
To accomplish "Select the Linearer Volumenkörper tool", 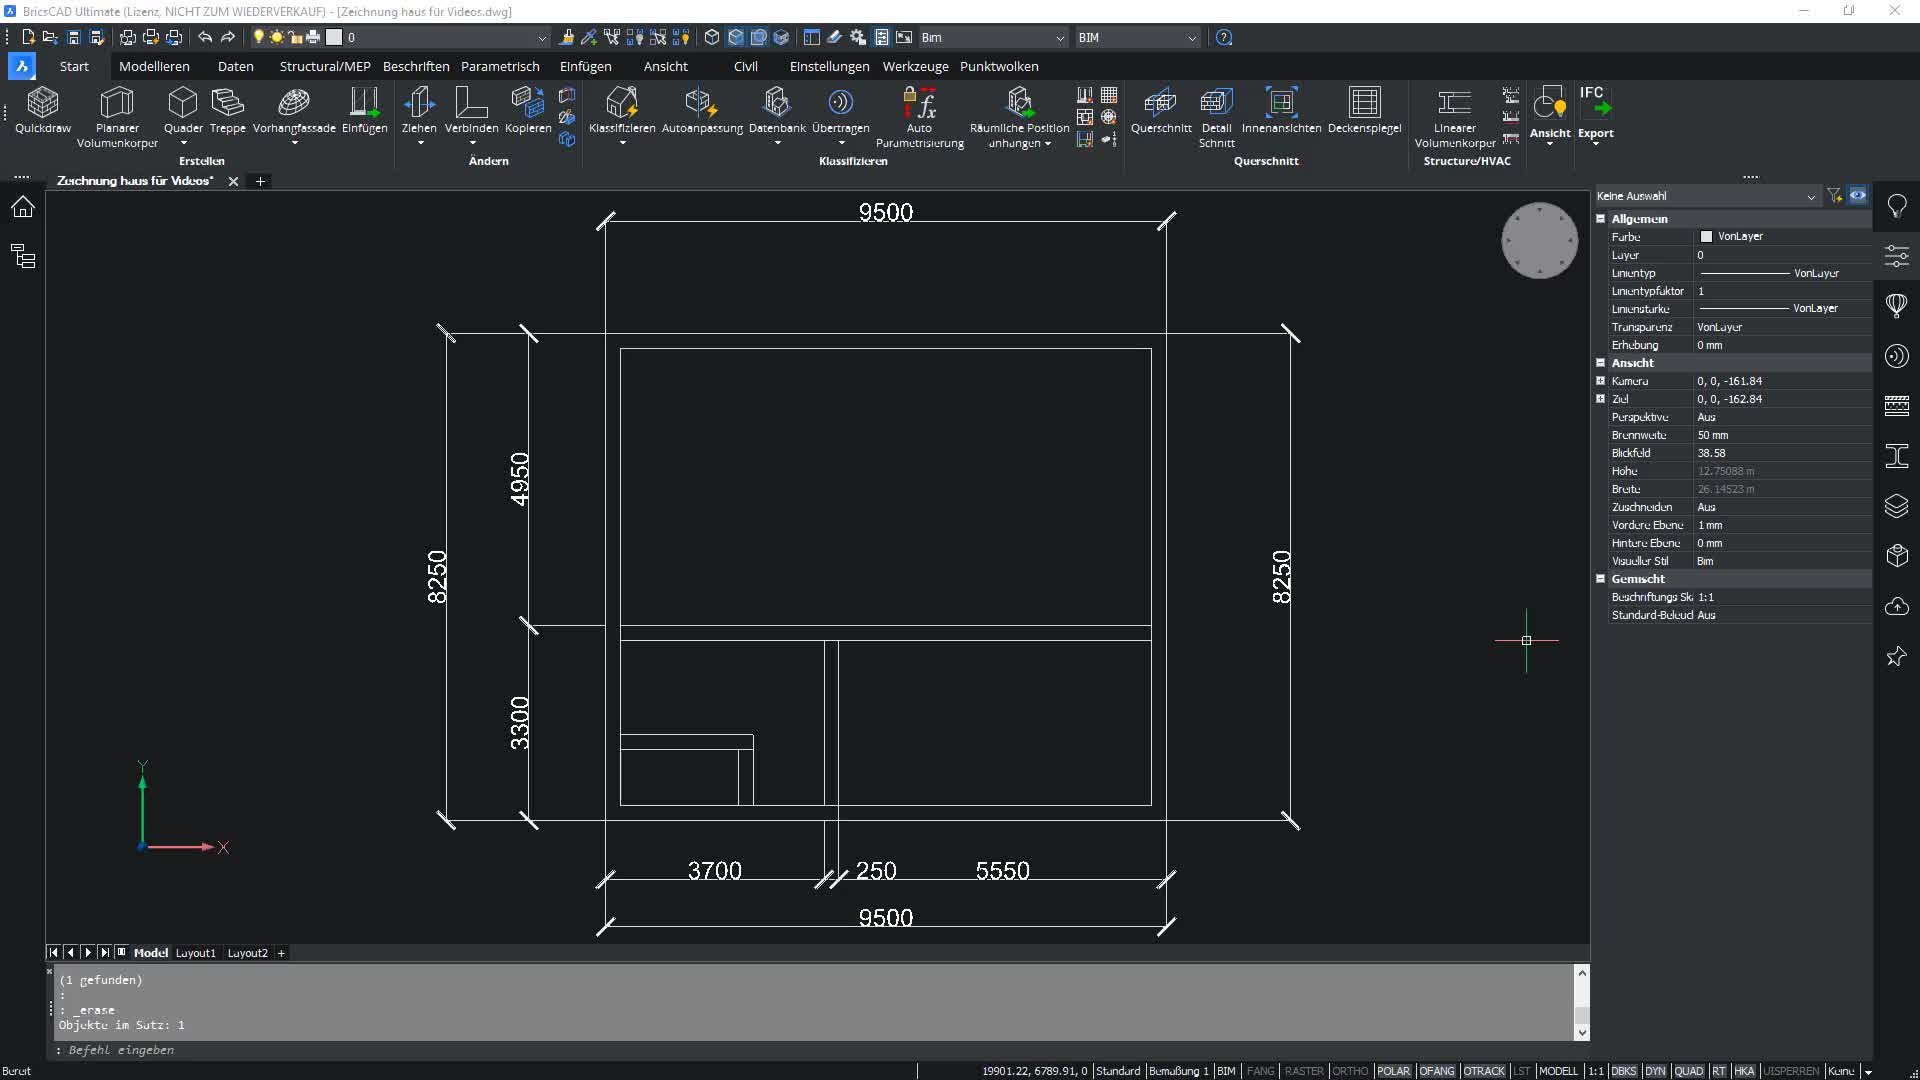I will coord(1454,117).
